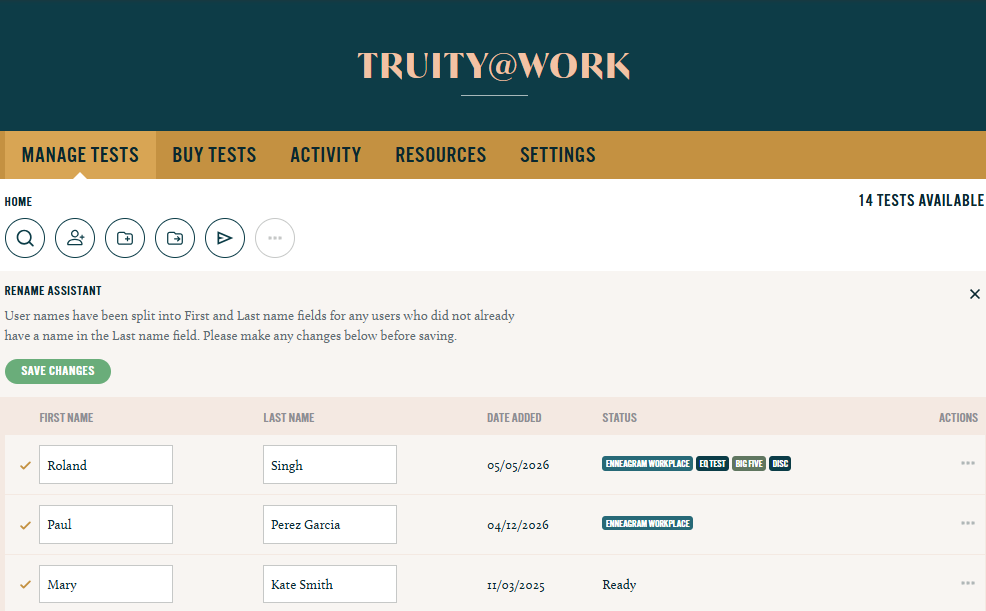Click the Home breadcrumb
Image resolution: width=986 pixels, height=611 pixels.
pos(18,202)
